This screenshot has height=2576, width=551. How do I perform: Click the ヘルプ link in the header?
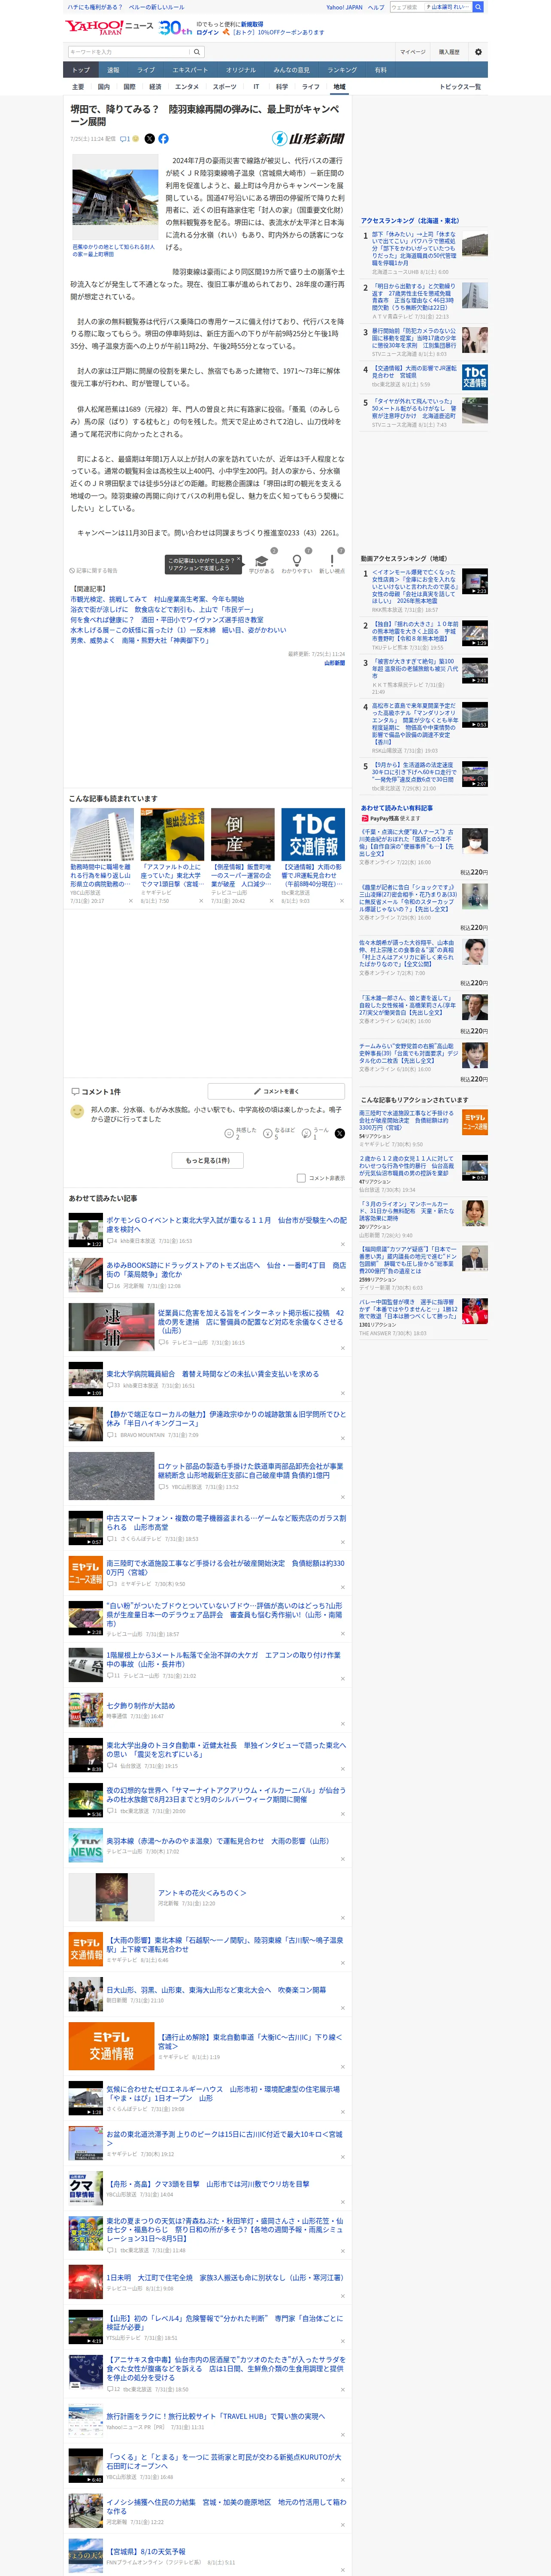coord(376,7)
